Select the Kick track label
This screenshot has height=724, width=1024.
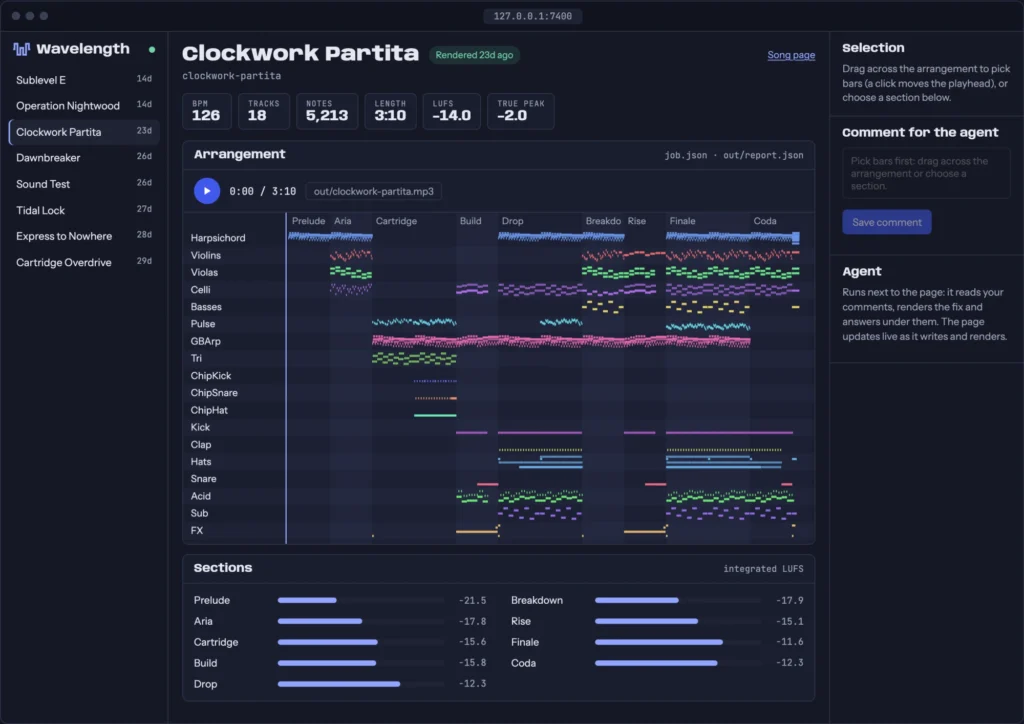[x=200, y=428]
